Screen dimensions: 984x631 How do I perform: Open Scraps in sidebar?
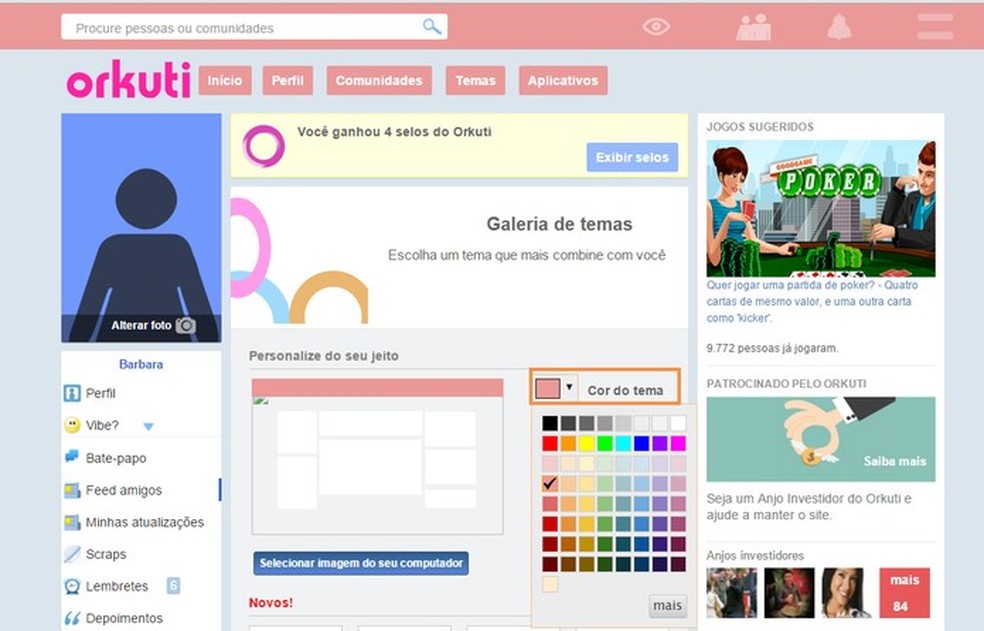106,554
